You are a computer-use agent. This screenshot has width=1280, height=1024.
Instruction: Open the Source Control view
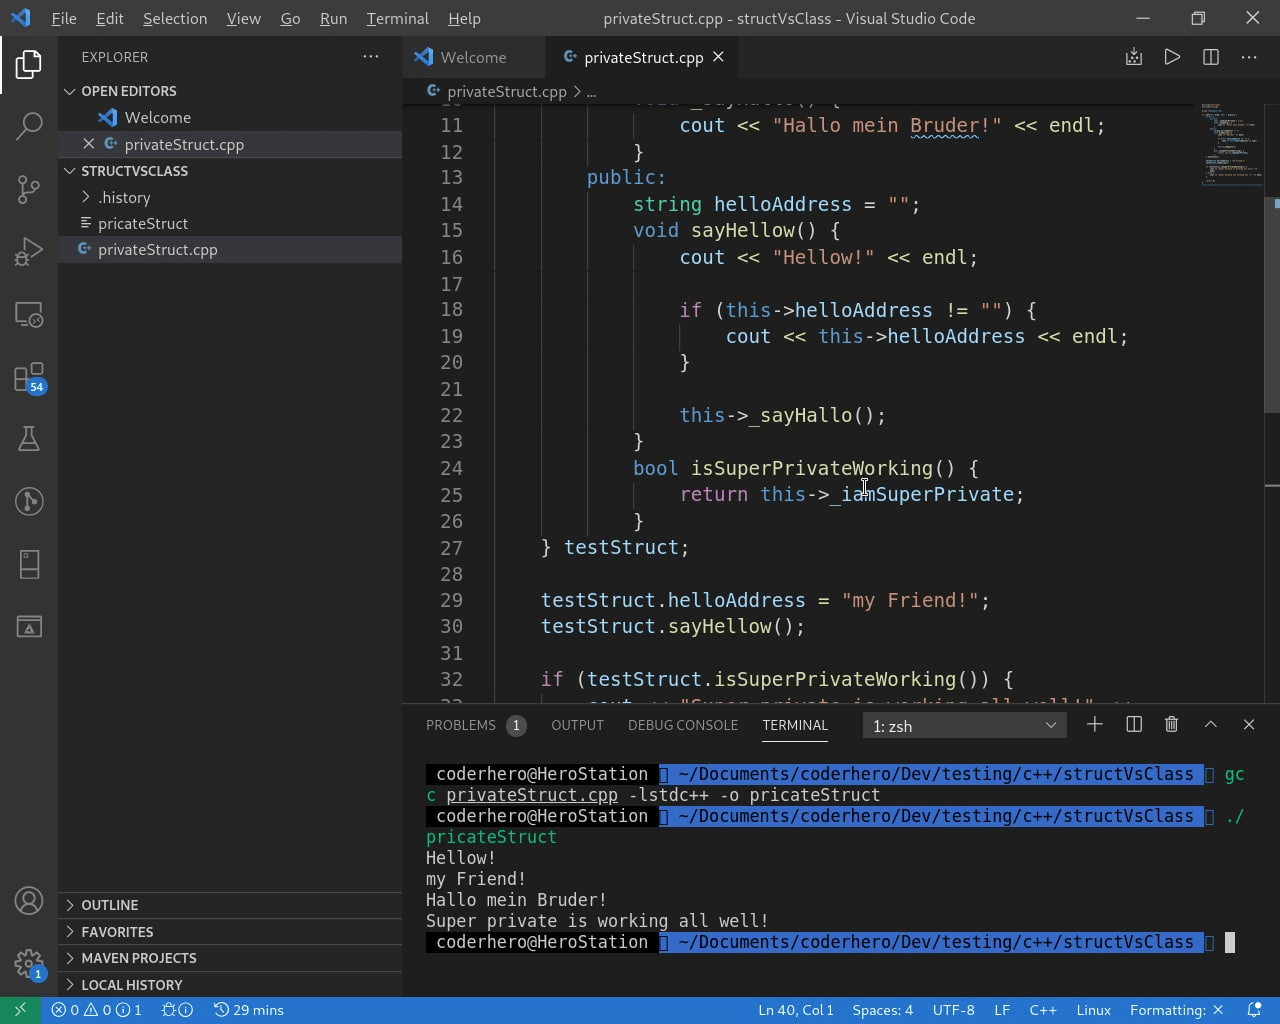(x=29, y=189)
